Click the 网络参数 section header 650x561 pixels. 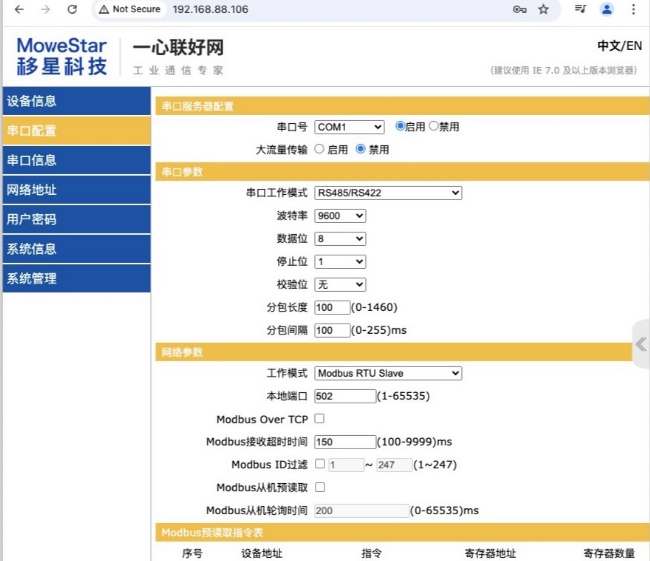coord(394,352)
